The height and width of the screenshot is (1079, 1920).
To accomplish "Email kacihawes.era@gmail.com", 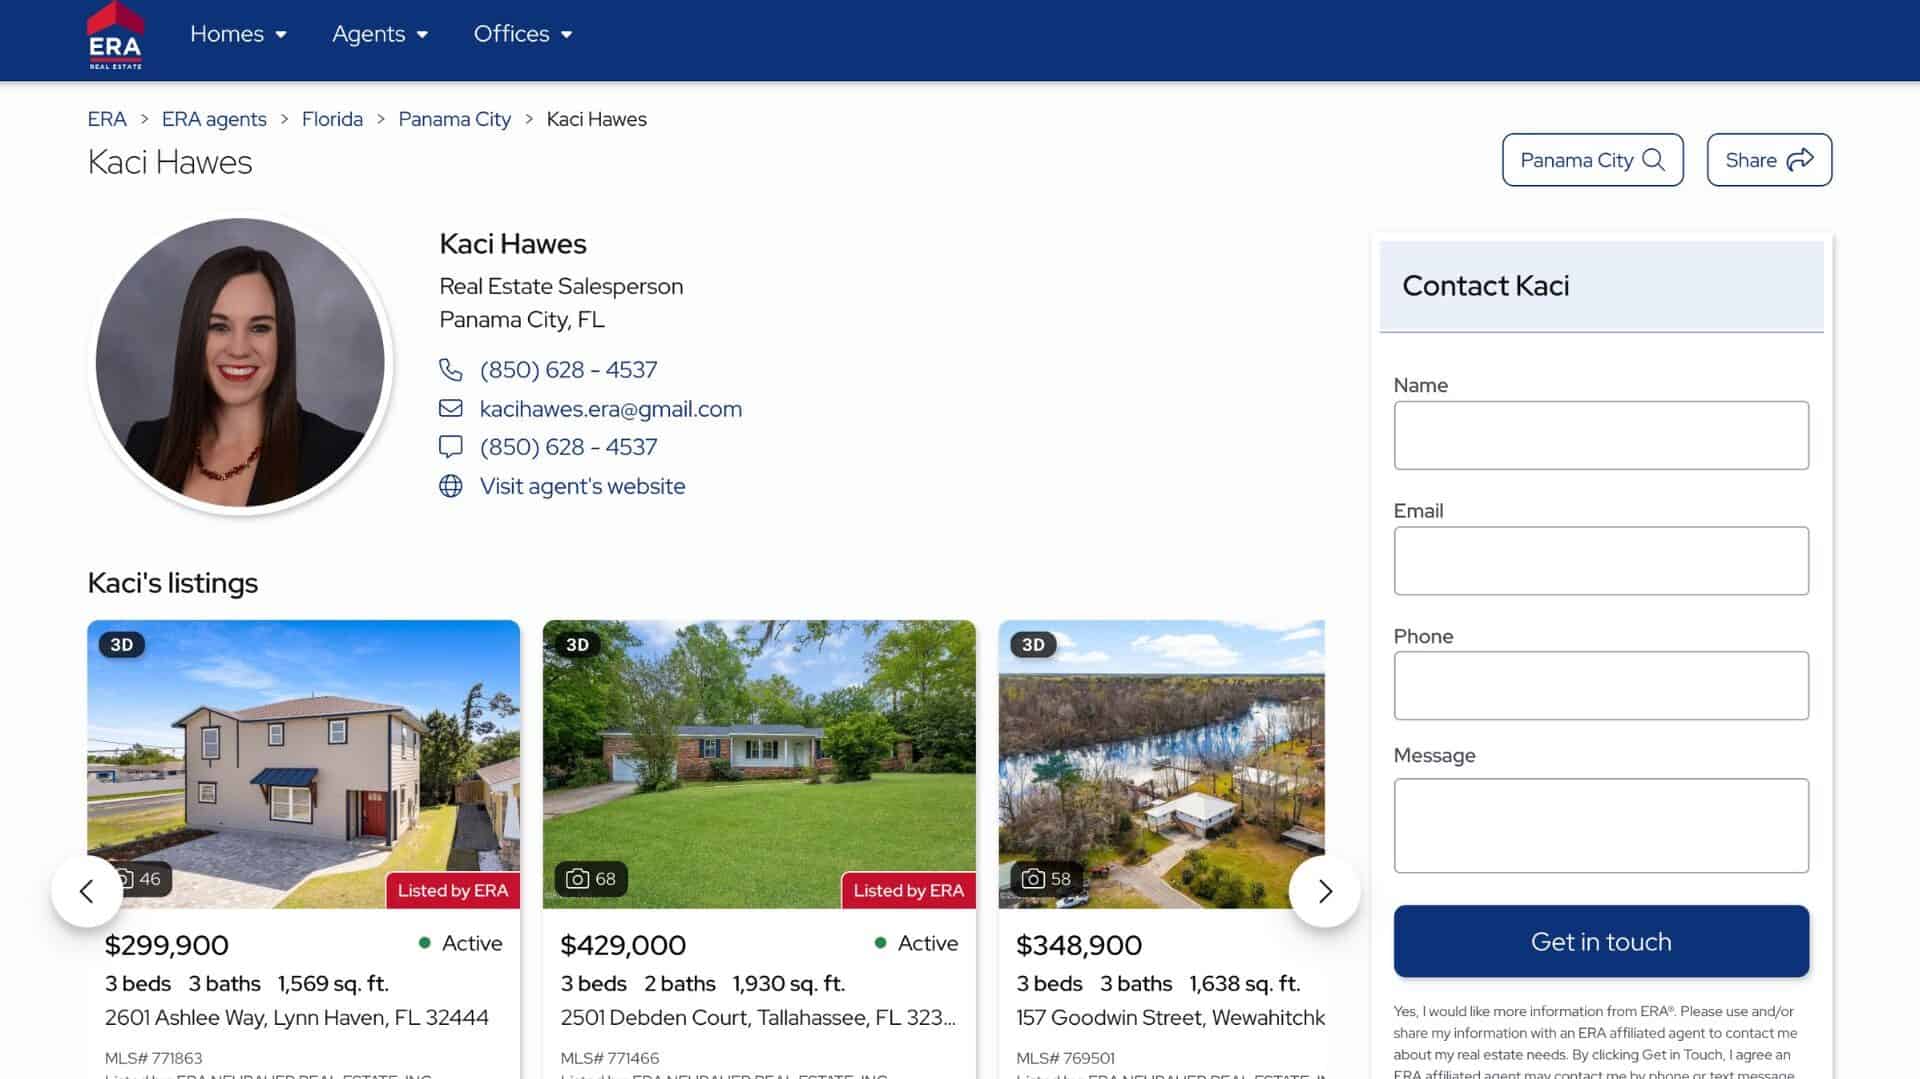I will click(610, 409).
